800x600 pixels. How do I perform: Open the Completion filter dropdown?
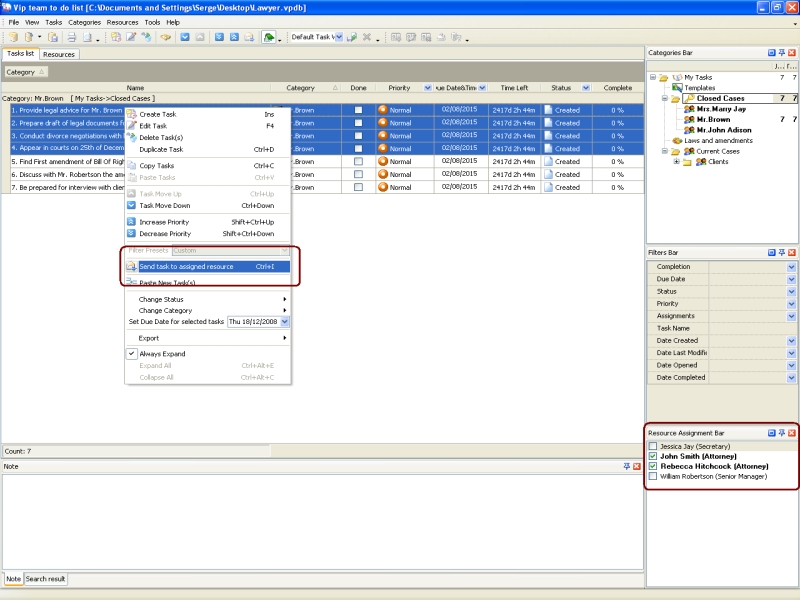[791, 267]
